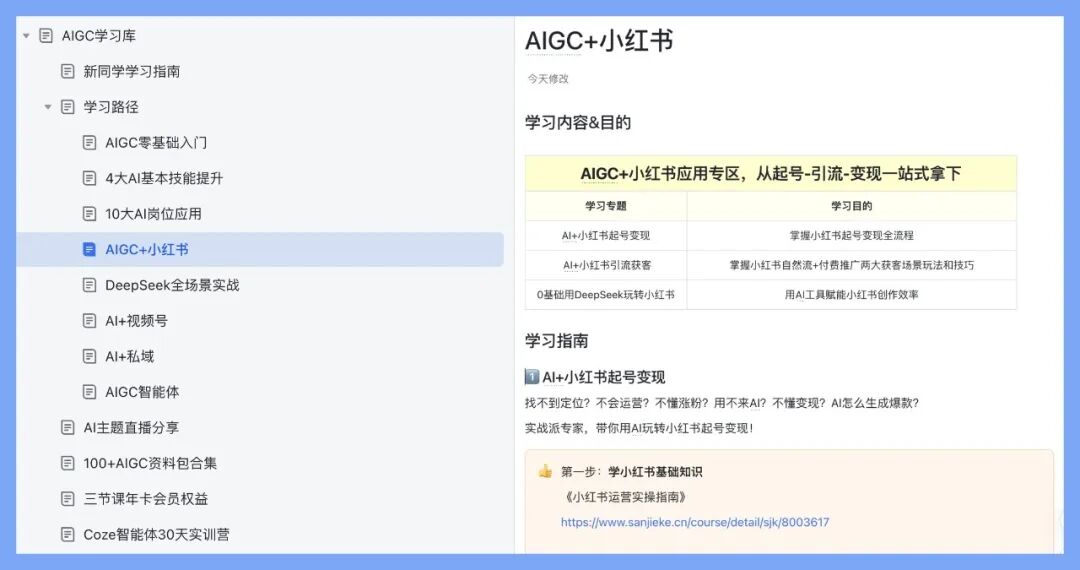
Task: Open 4大AI基本技能提升 page
Action: click(164, 178)
